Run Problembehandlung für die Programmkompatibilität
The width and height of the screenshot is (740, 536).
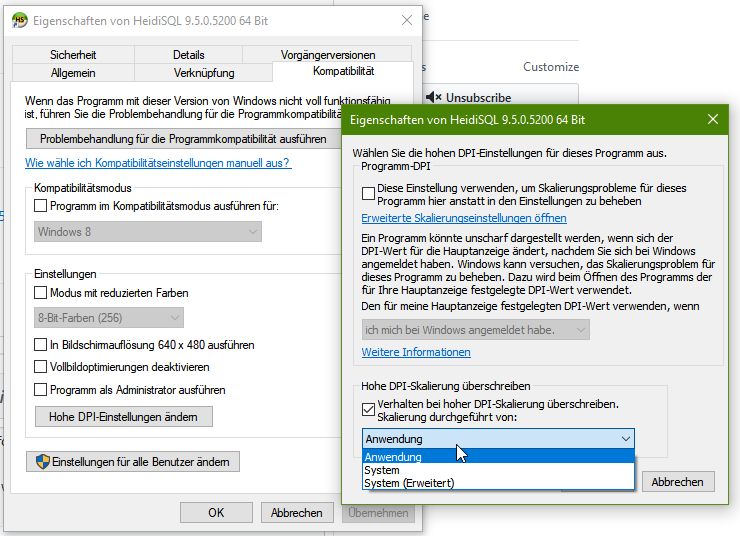pos(183,139)
